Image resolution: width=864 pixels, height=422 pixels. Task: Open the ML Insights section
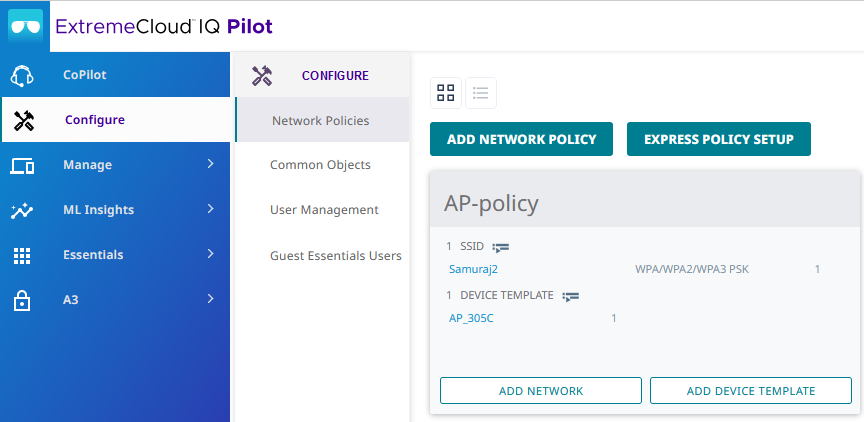click(x=116, y=210)
